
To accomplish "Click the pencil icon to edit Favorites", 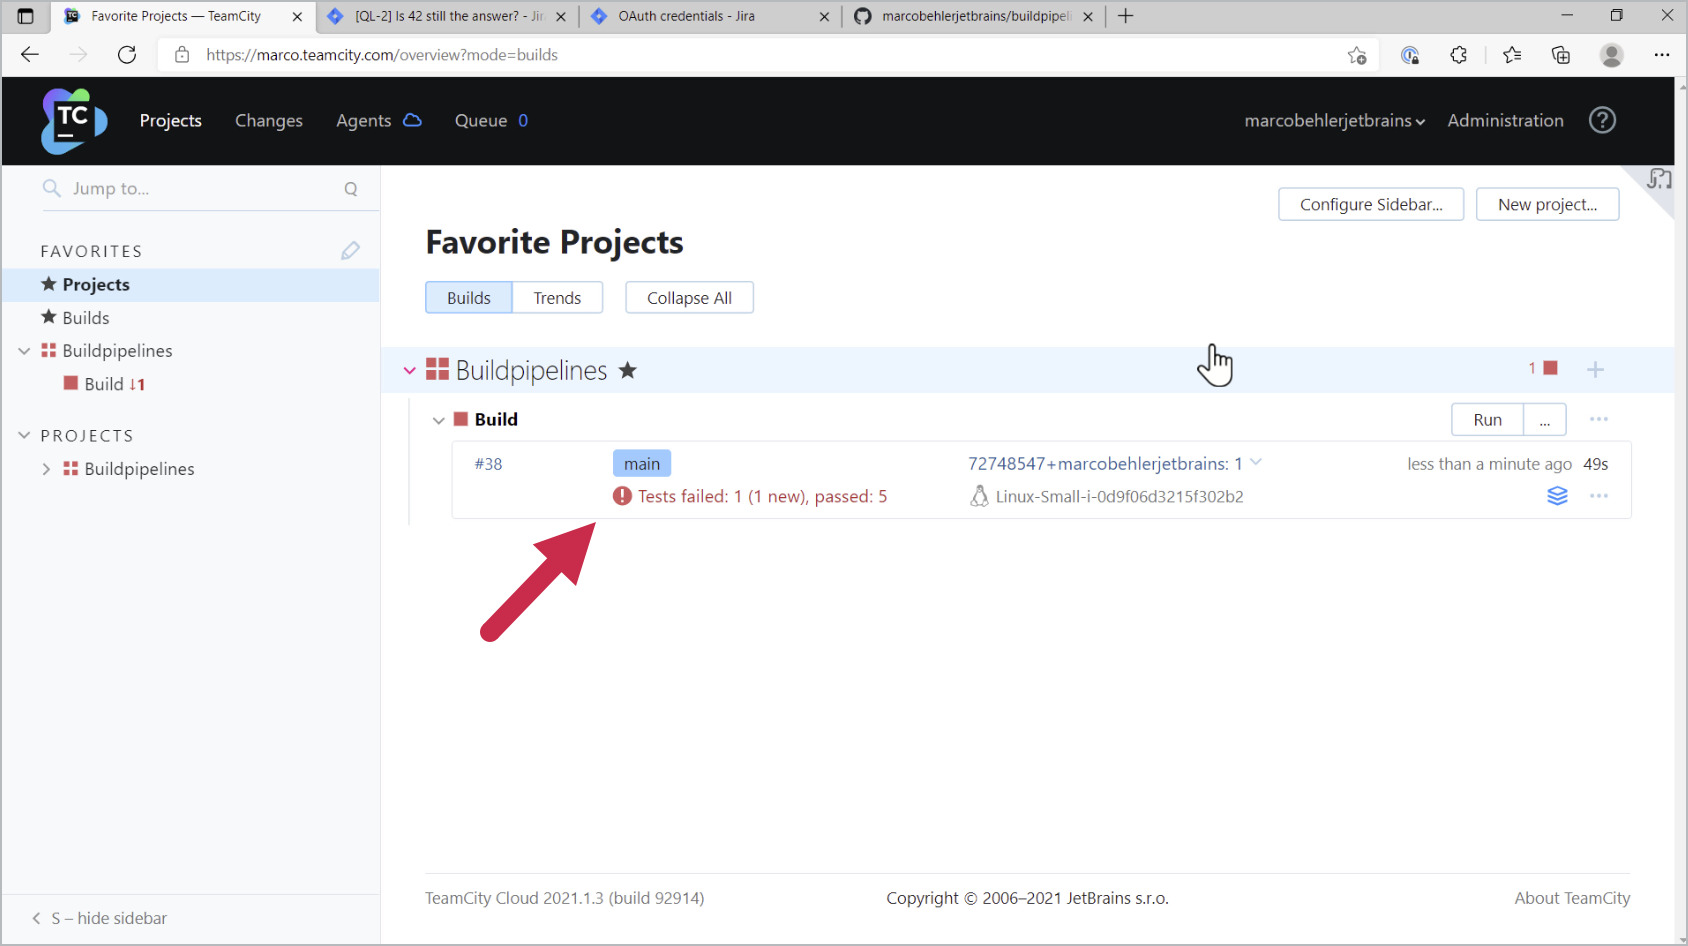I will [x=350, y=250].
